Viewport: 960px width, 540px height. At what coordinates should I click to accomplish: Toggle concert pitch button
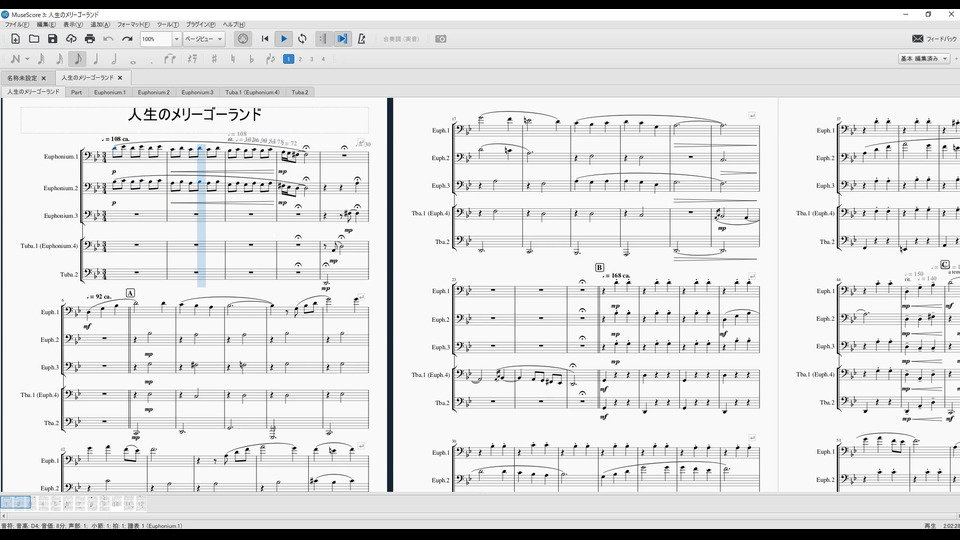401,39
